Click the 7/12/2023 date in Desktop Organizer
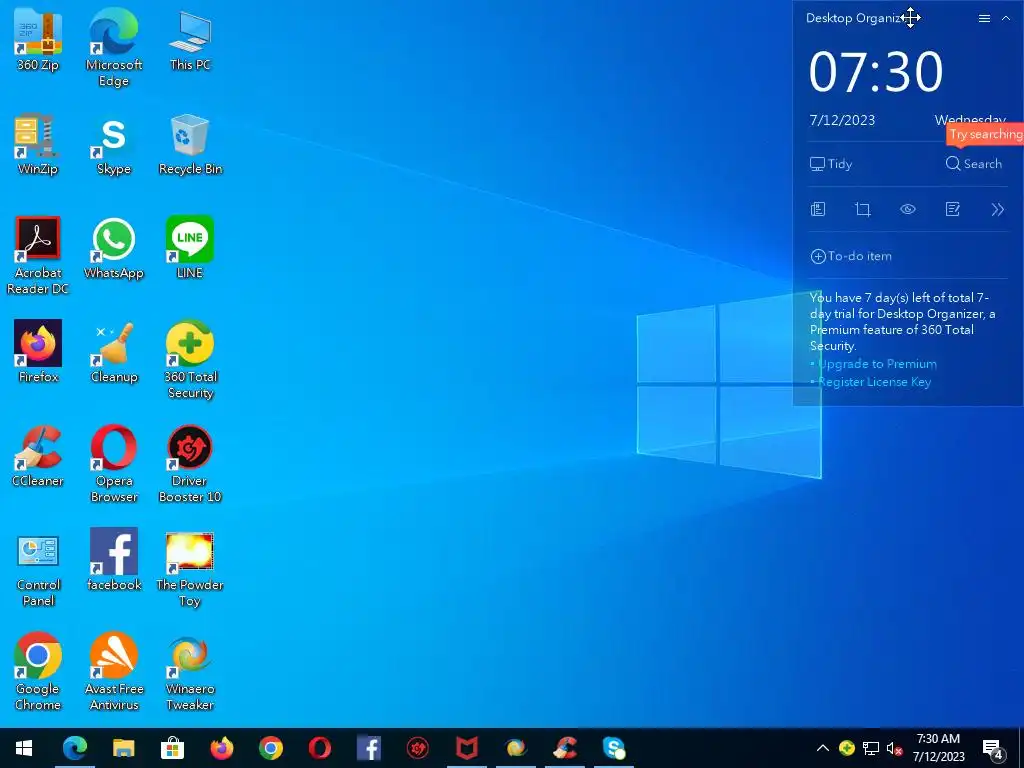Image resolution: width=1024 pixels, height=768 pixels. point(842,120)
